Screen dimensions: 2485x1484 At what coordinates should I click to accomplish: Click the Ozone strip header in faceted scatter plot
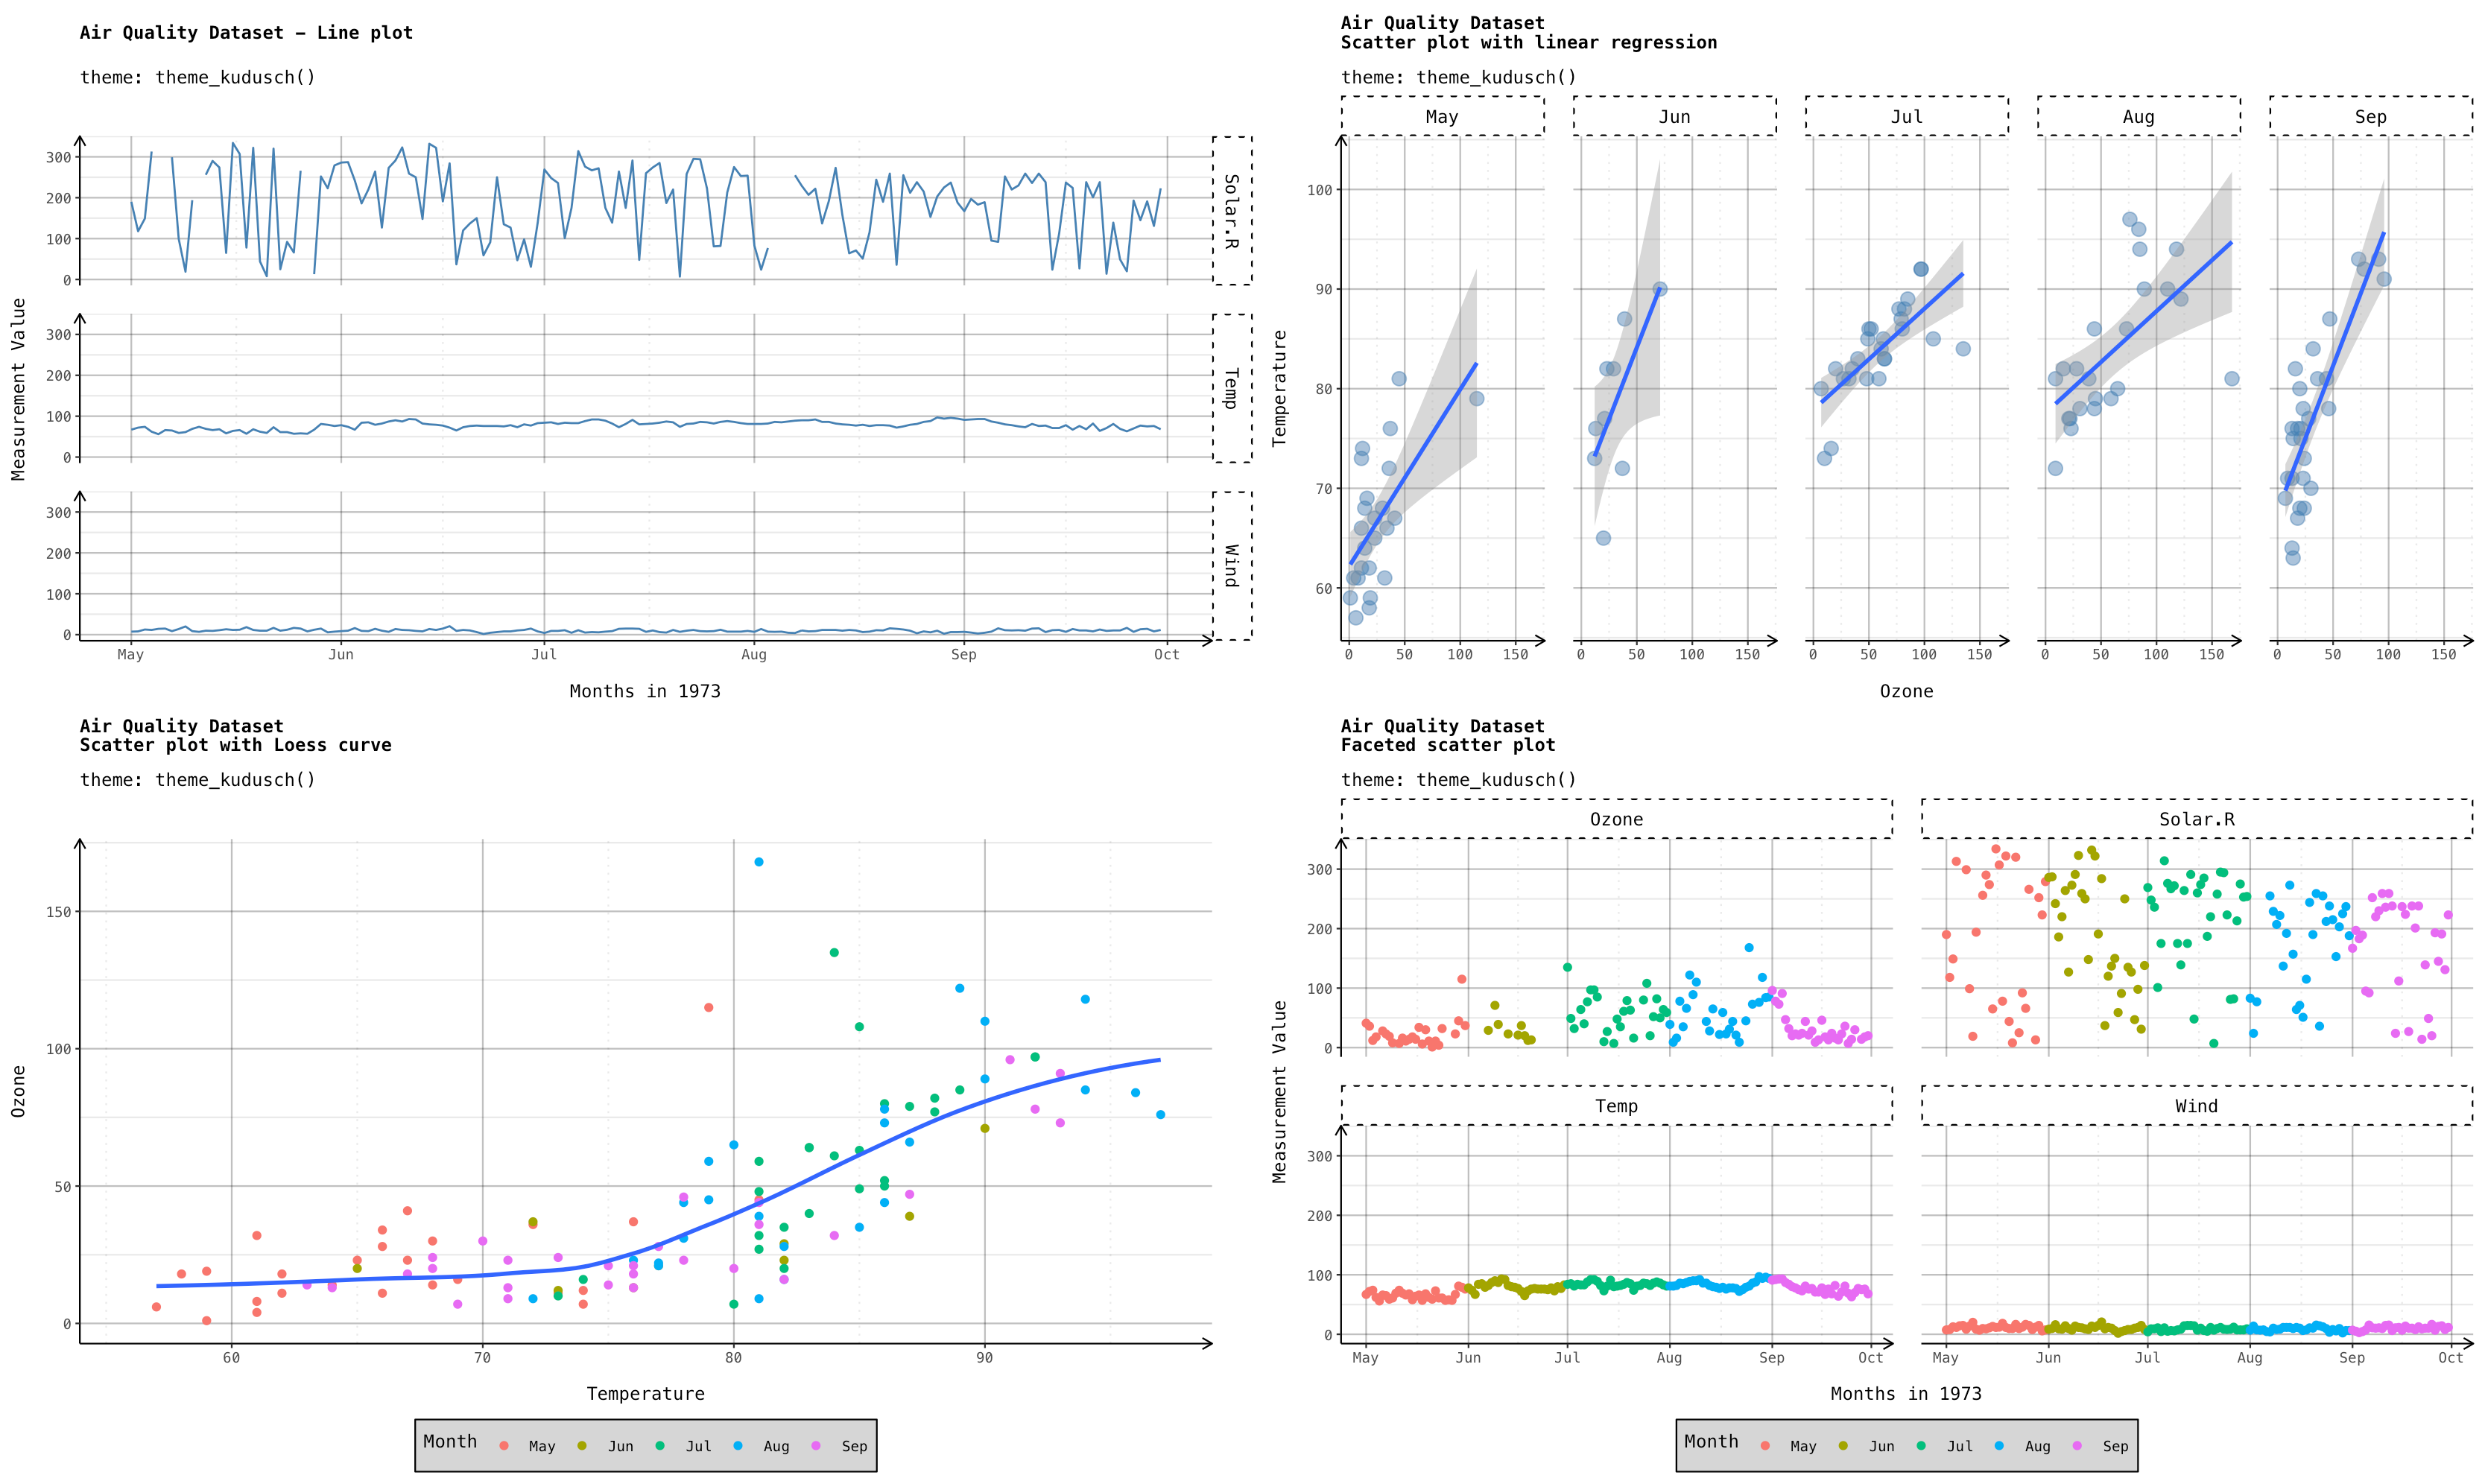[1616, 819]
